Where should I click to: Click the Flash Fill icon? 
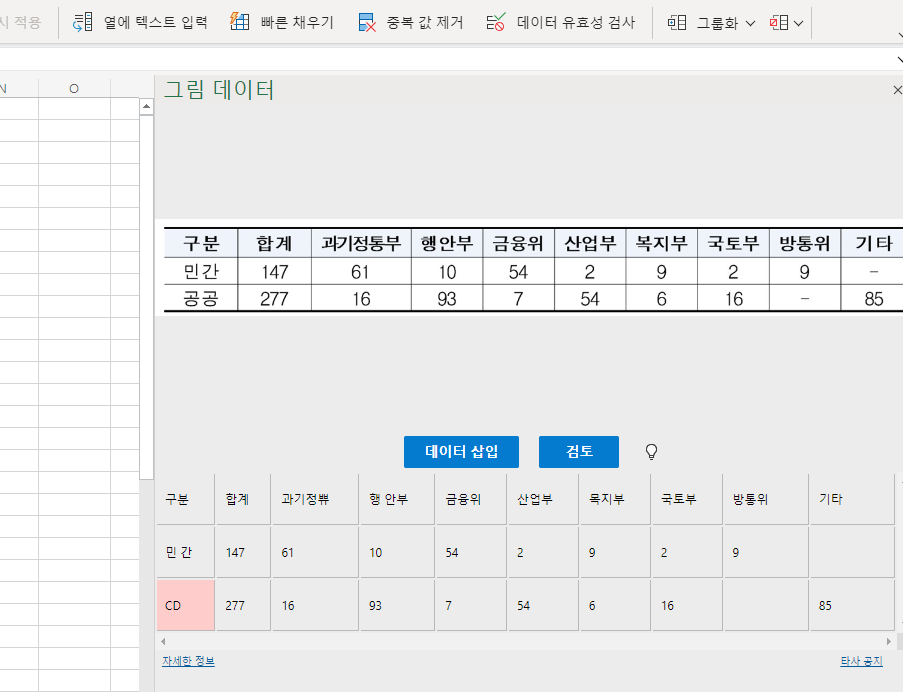pyautogui.click(x=240, y=21)
